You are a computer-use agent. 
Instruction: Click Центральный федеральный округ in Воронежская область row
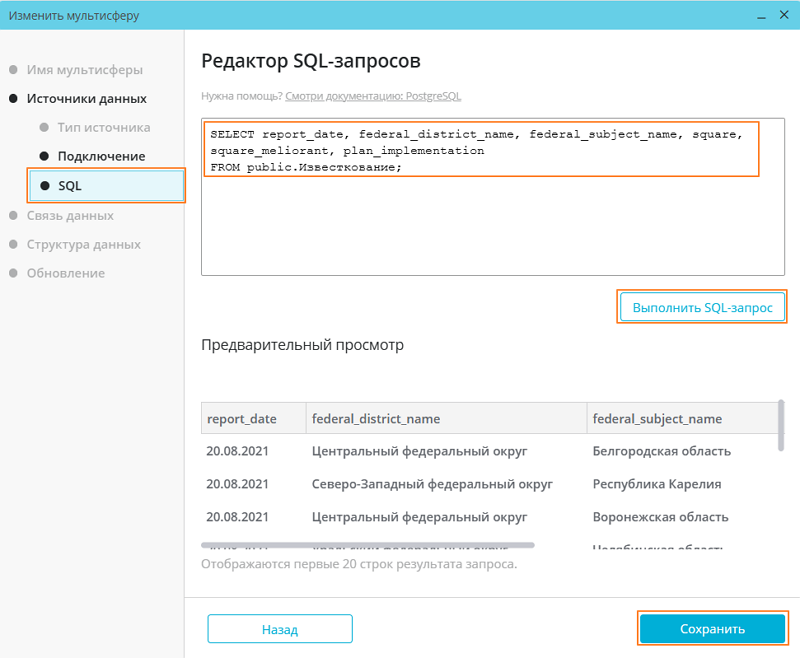coord(419,517)
